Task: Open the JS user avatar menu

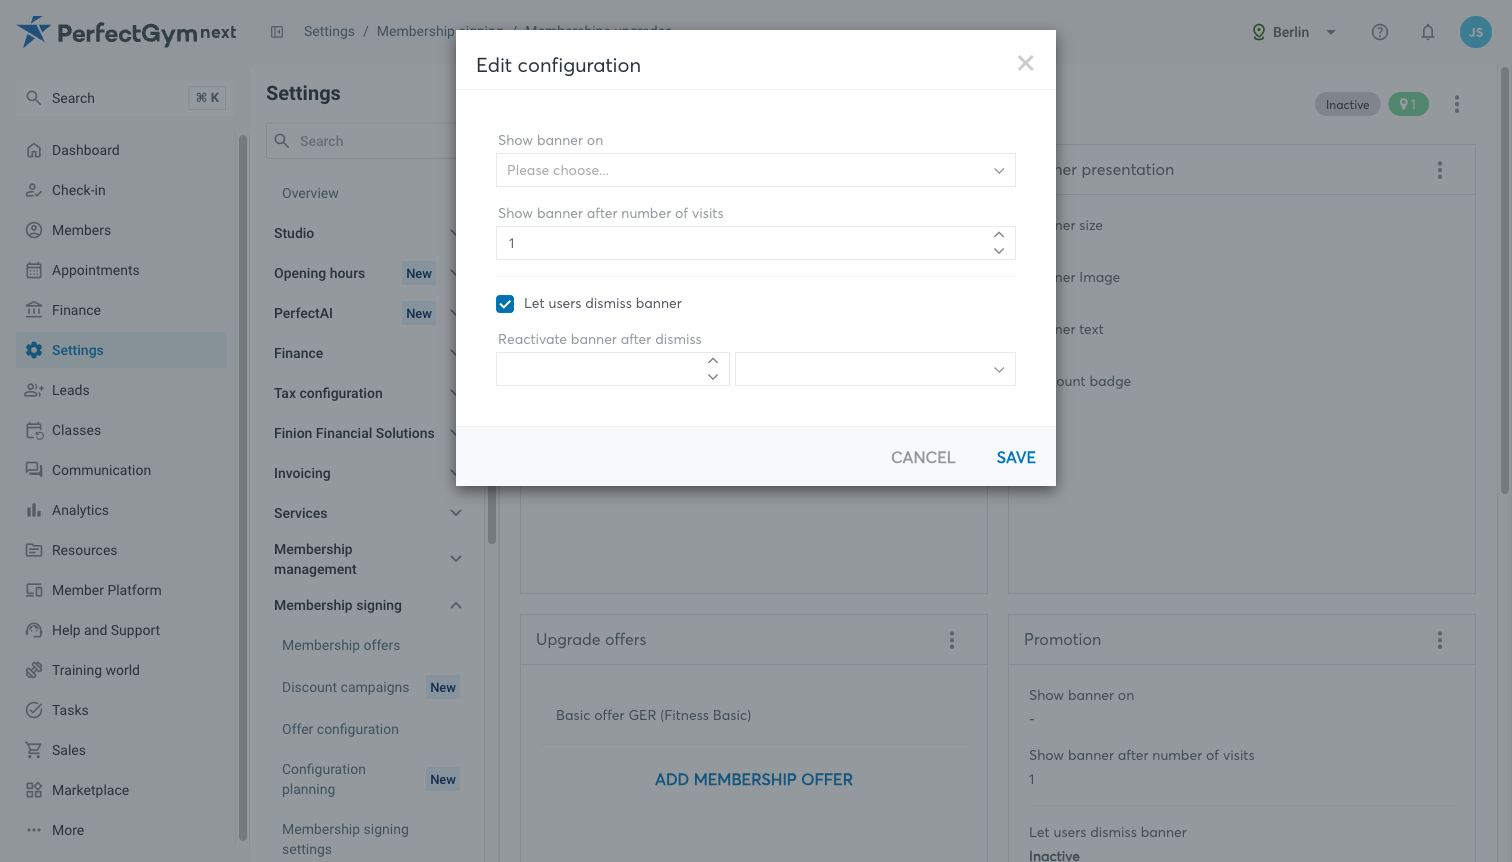Action: coord(1476,32)
